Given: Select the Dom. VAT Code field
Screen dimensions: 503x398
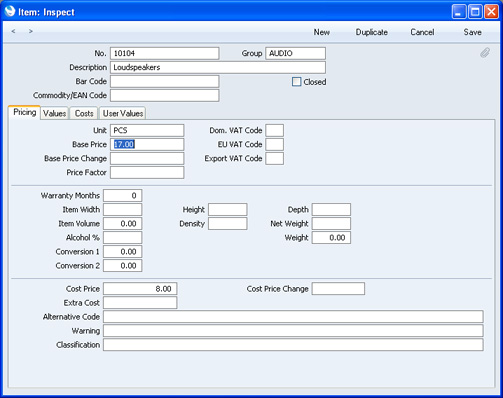Looking at the screenshot, I should click(275, 130).
